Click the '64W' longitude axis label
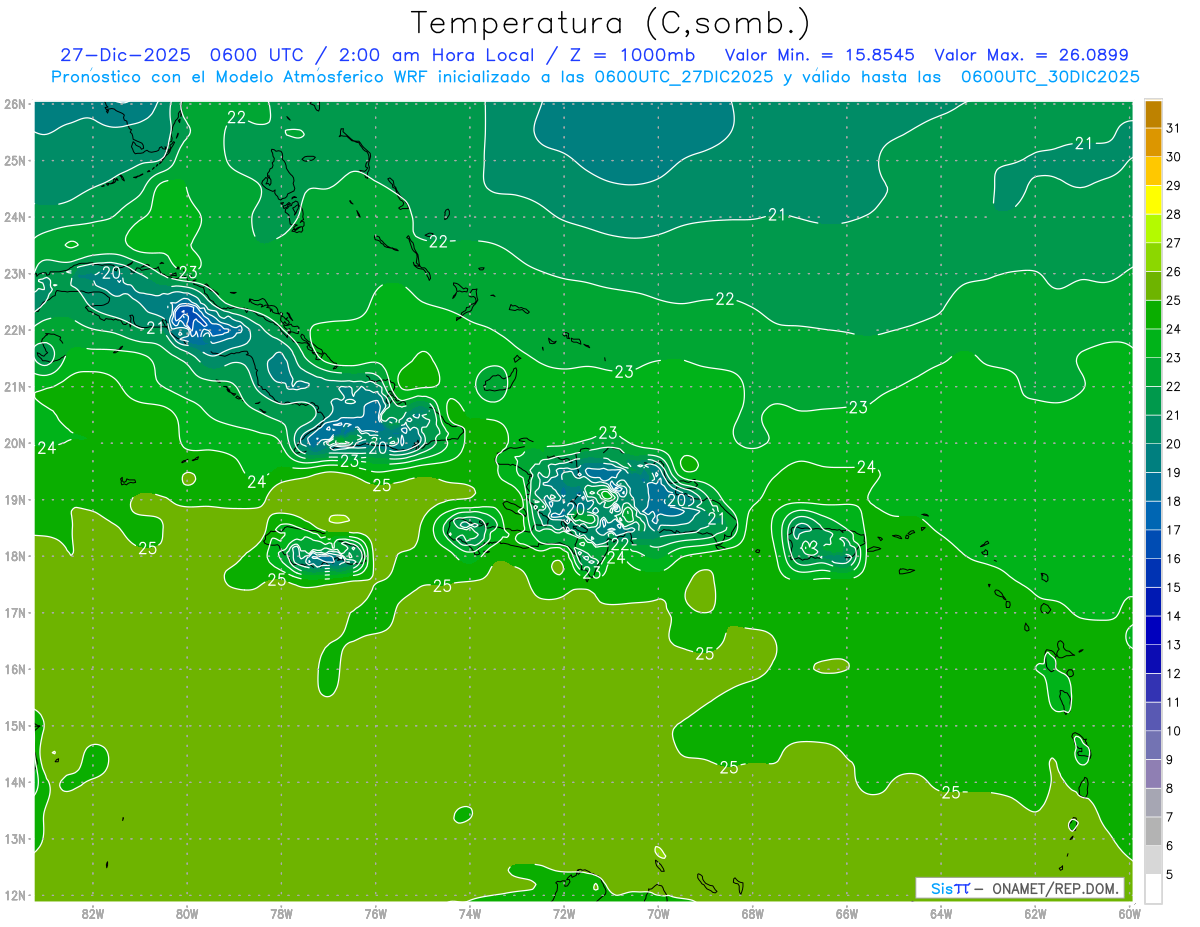1200x927 pixels. (x=941, y=913)
